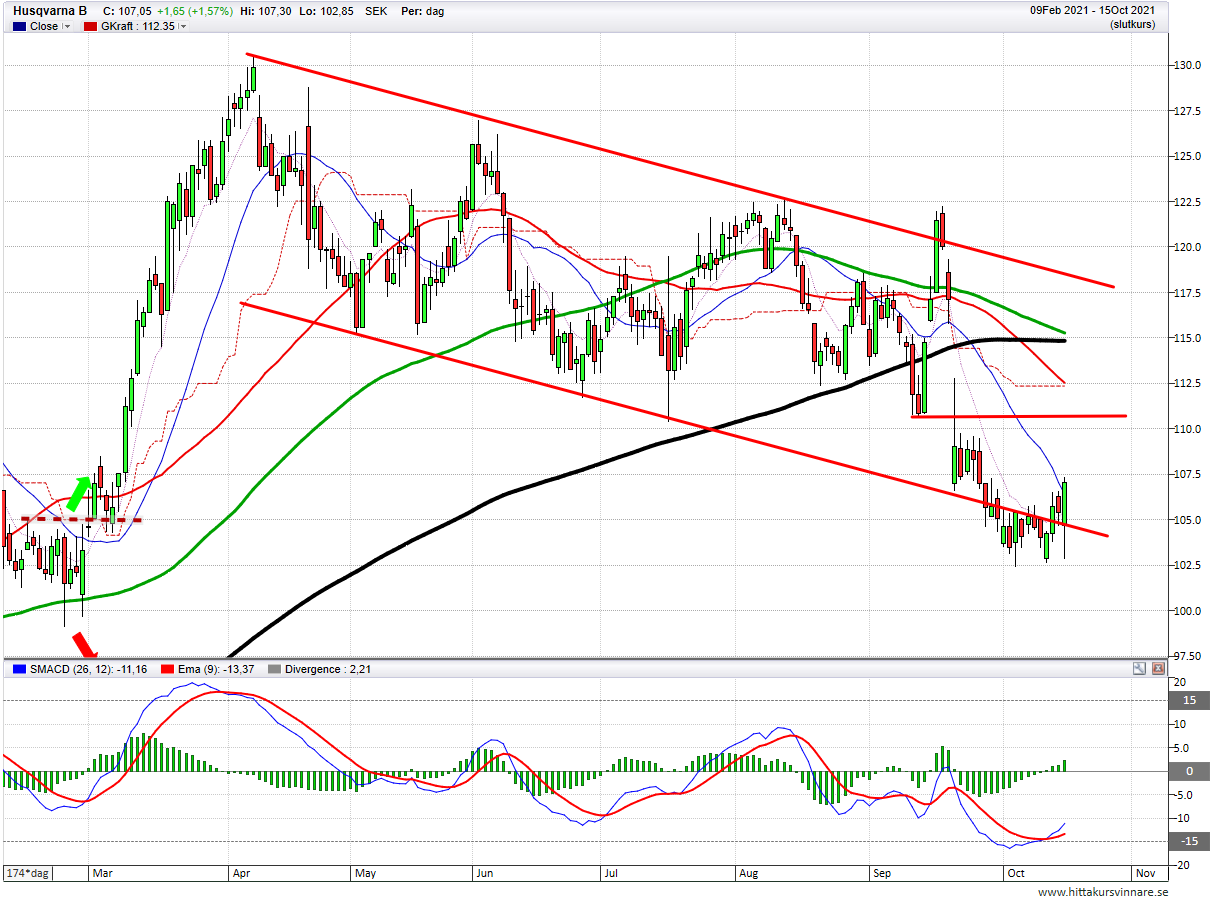
Task: Click the blue Close color swatch
Action: click(18, 27)
